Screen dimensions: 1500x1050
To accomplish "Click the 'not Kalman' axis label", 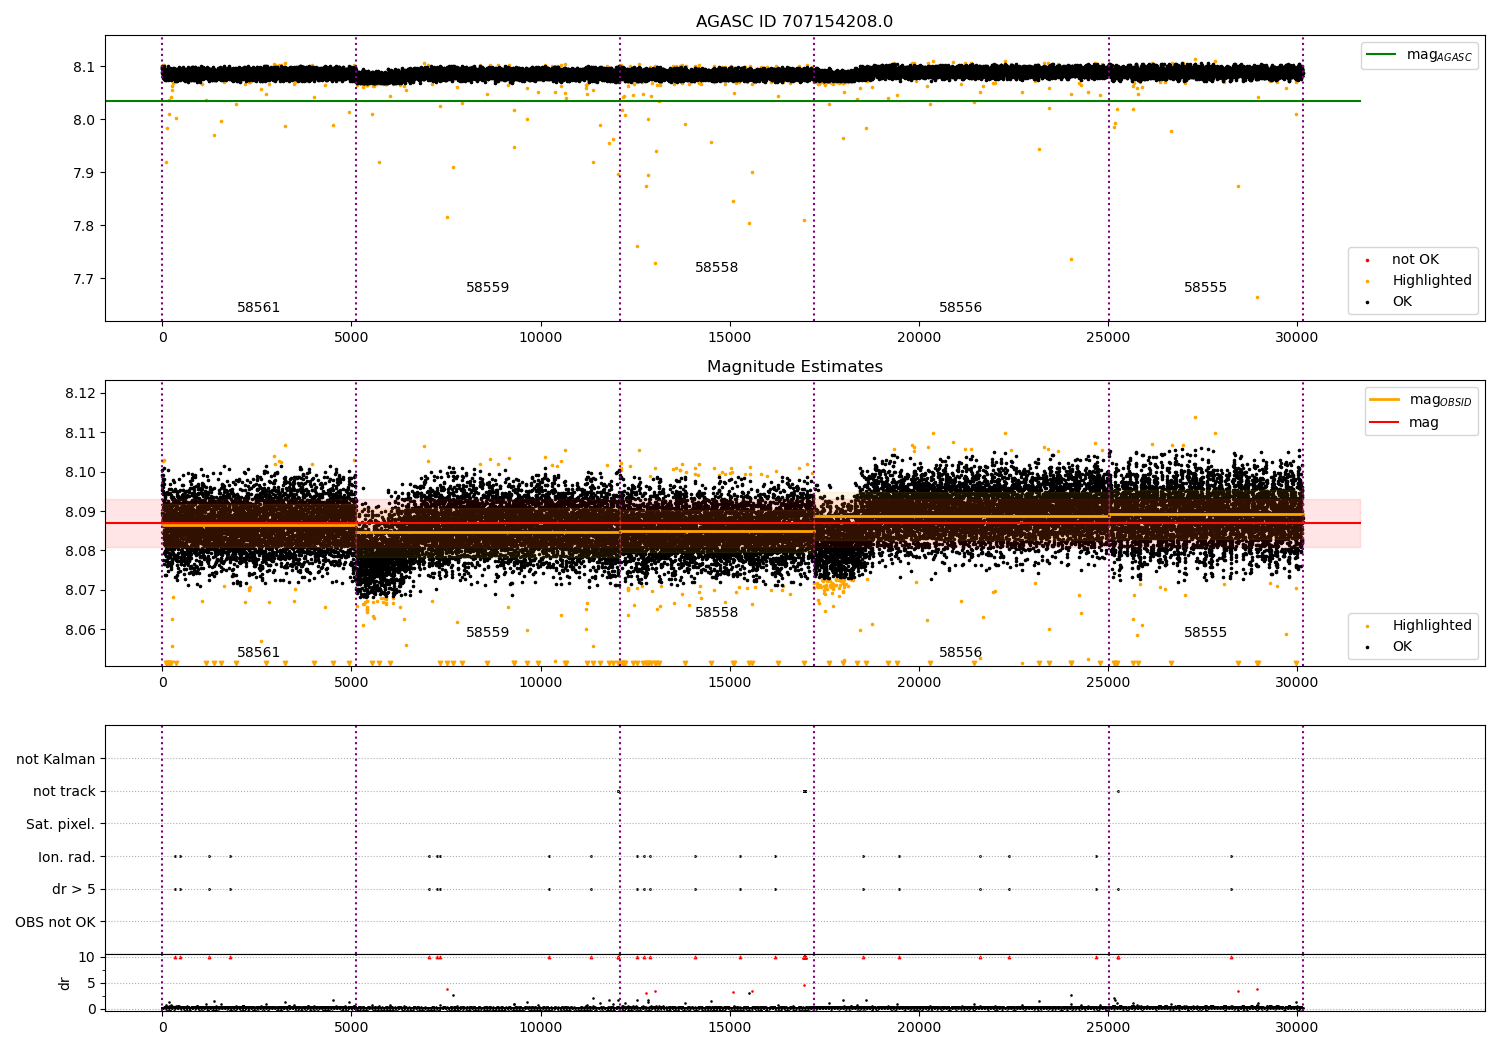I will coord(56,760).
